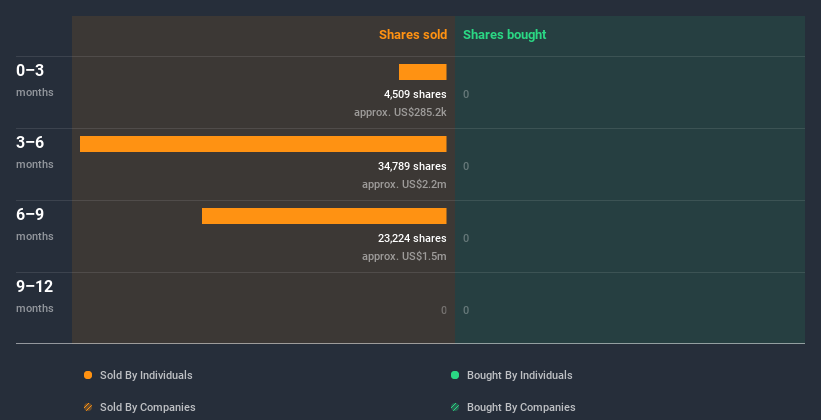Click the 3–6 months orange bar
The width and height of the screenshot is (821, 420).
click(x=263, y=144)
